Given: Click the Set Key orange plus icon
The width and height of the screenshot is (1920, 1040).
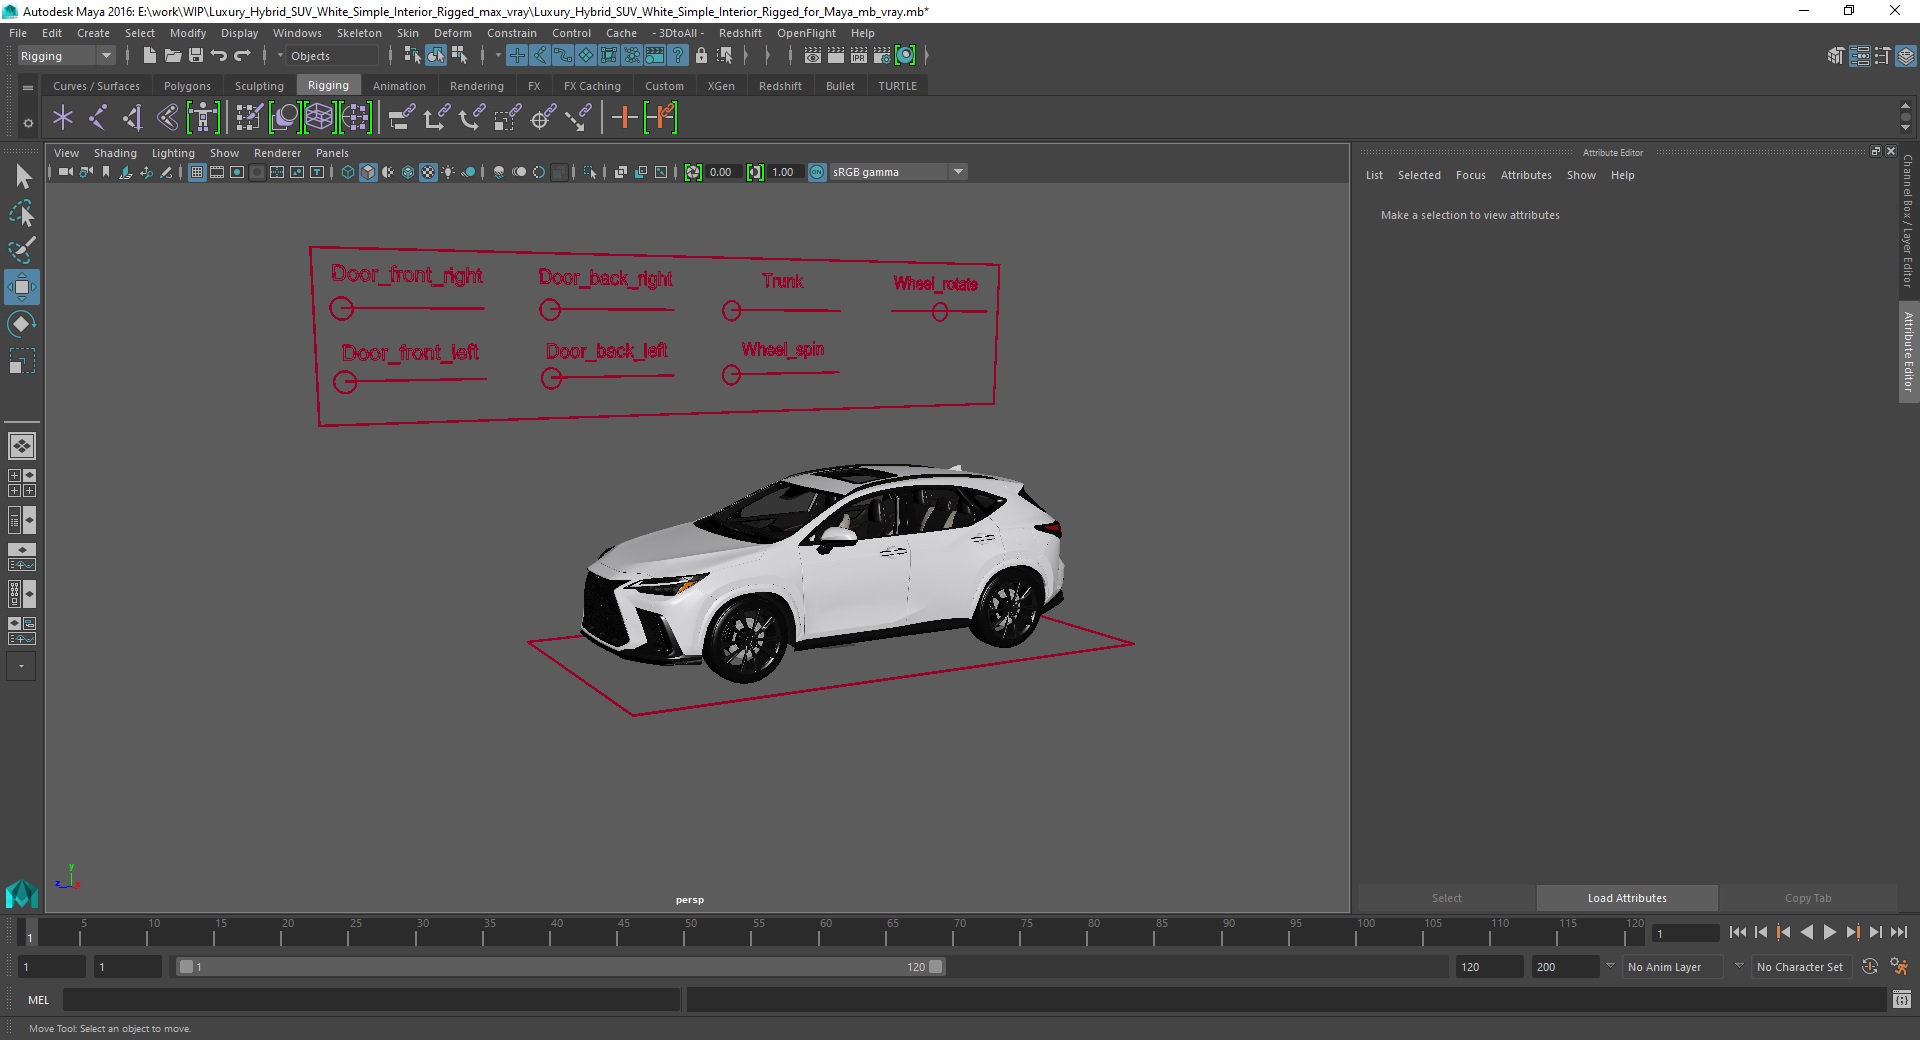Looking at the screenshot, I should point(624,118).
